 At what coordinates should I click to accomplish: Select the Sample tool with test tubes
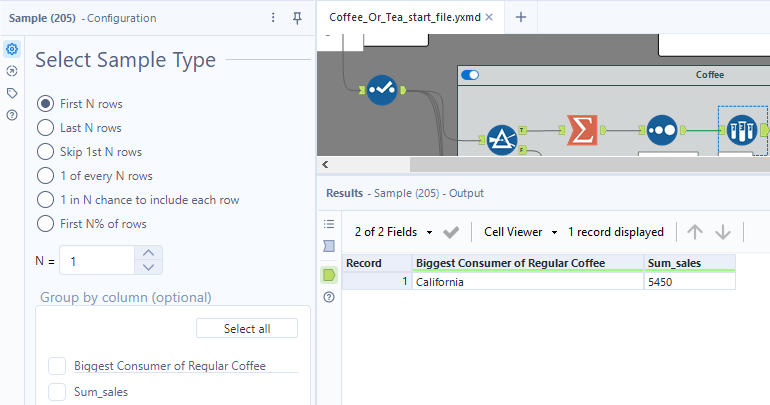(742, 130)
